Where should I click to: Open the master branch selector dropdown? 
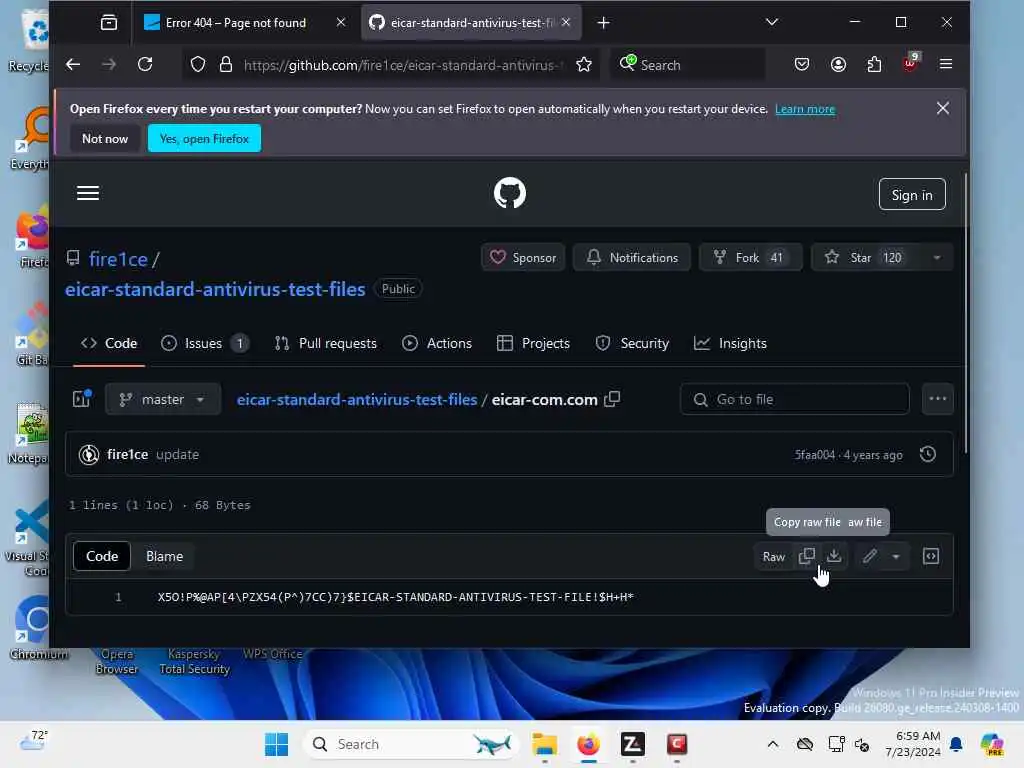(x=163, y=399)
